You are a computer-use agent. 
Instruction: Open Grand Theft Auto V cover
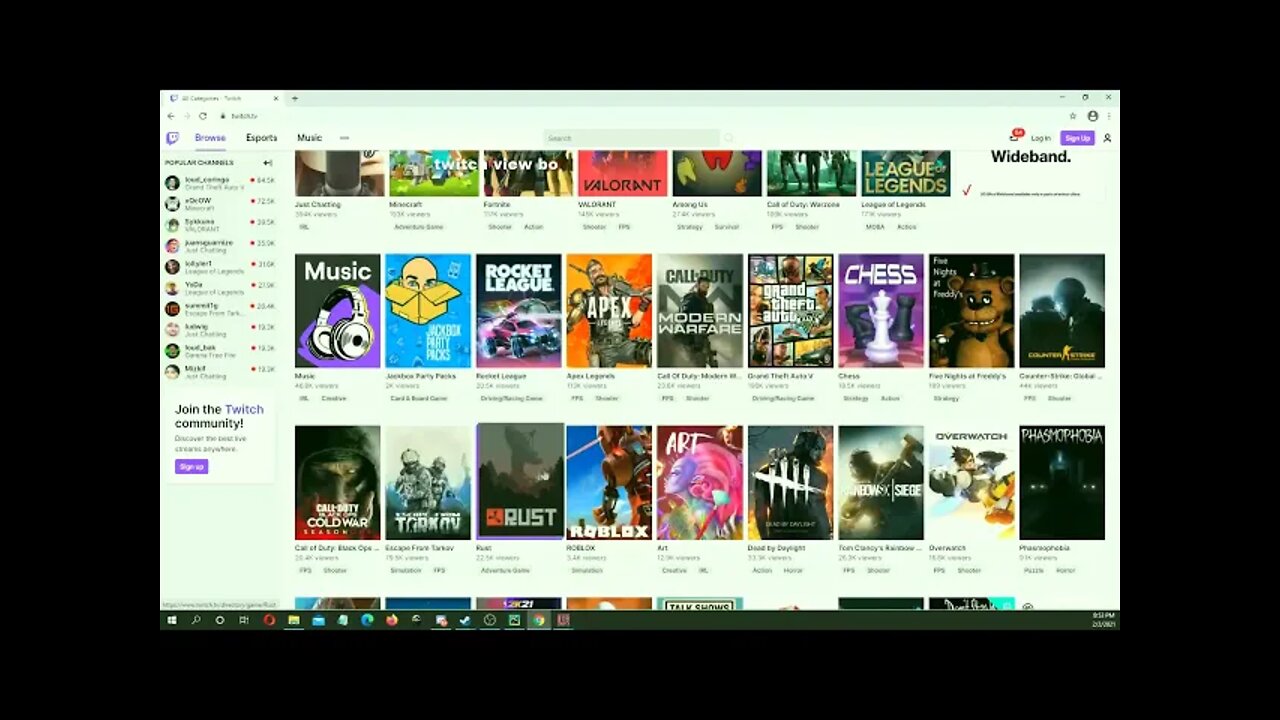(790, 311)
